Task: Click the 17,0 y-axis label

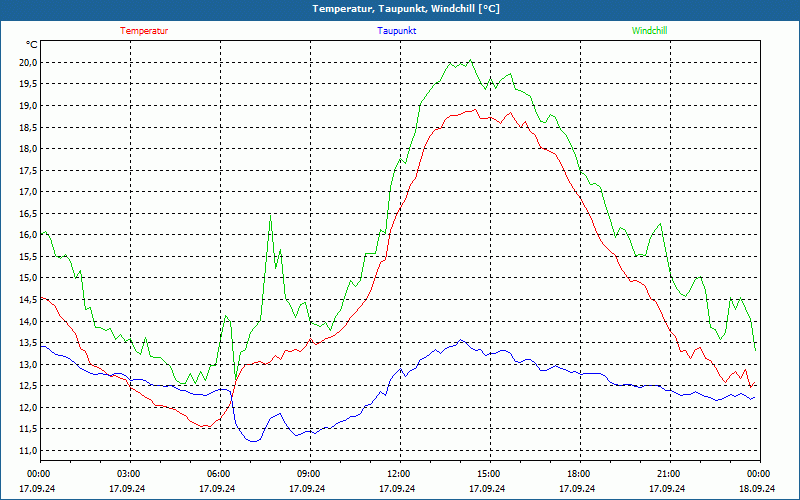Action: [x=28, y=192]
